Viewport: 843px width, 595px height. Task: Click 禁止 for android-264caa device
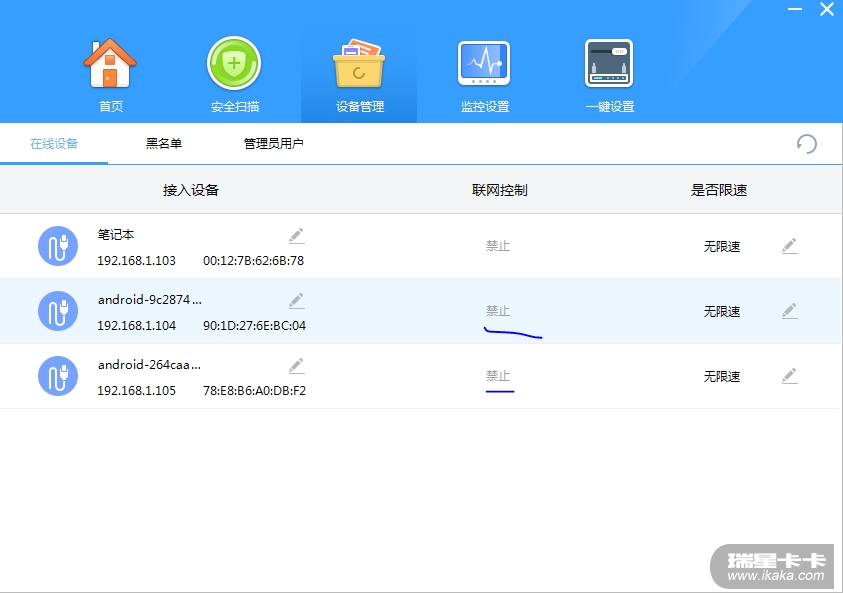[x=498, y=376]
